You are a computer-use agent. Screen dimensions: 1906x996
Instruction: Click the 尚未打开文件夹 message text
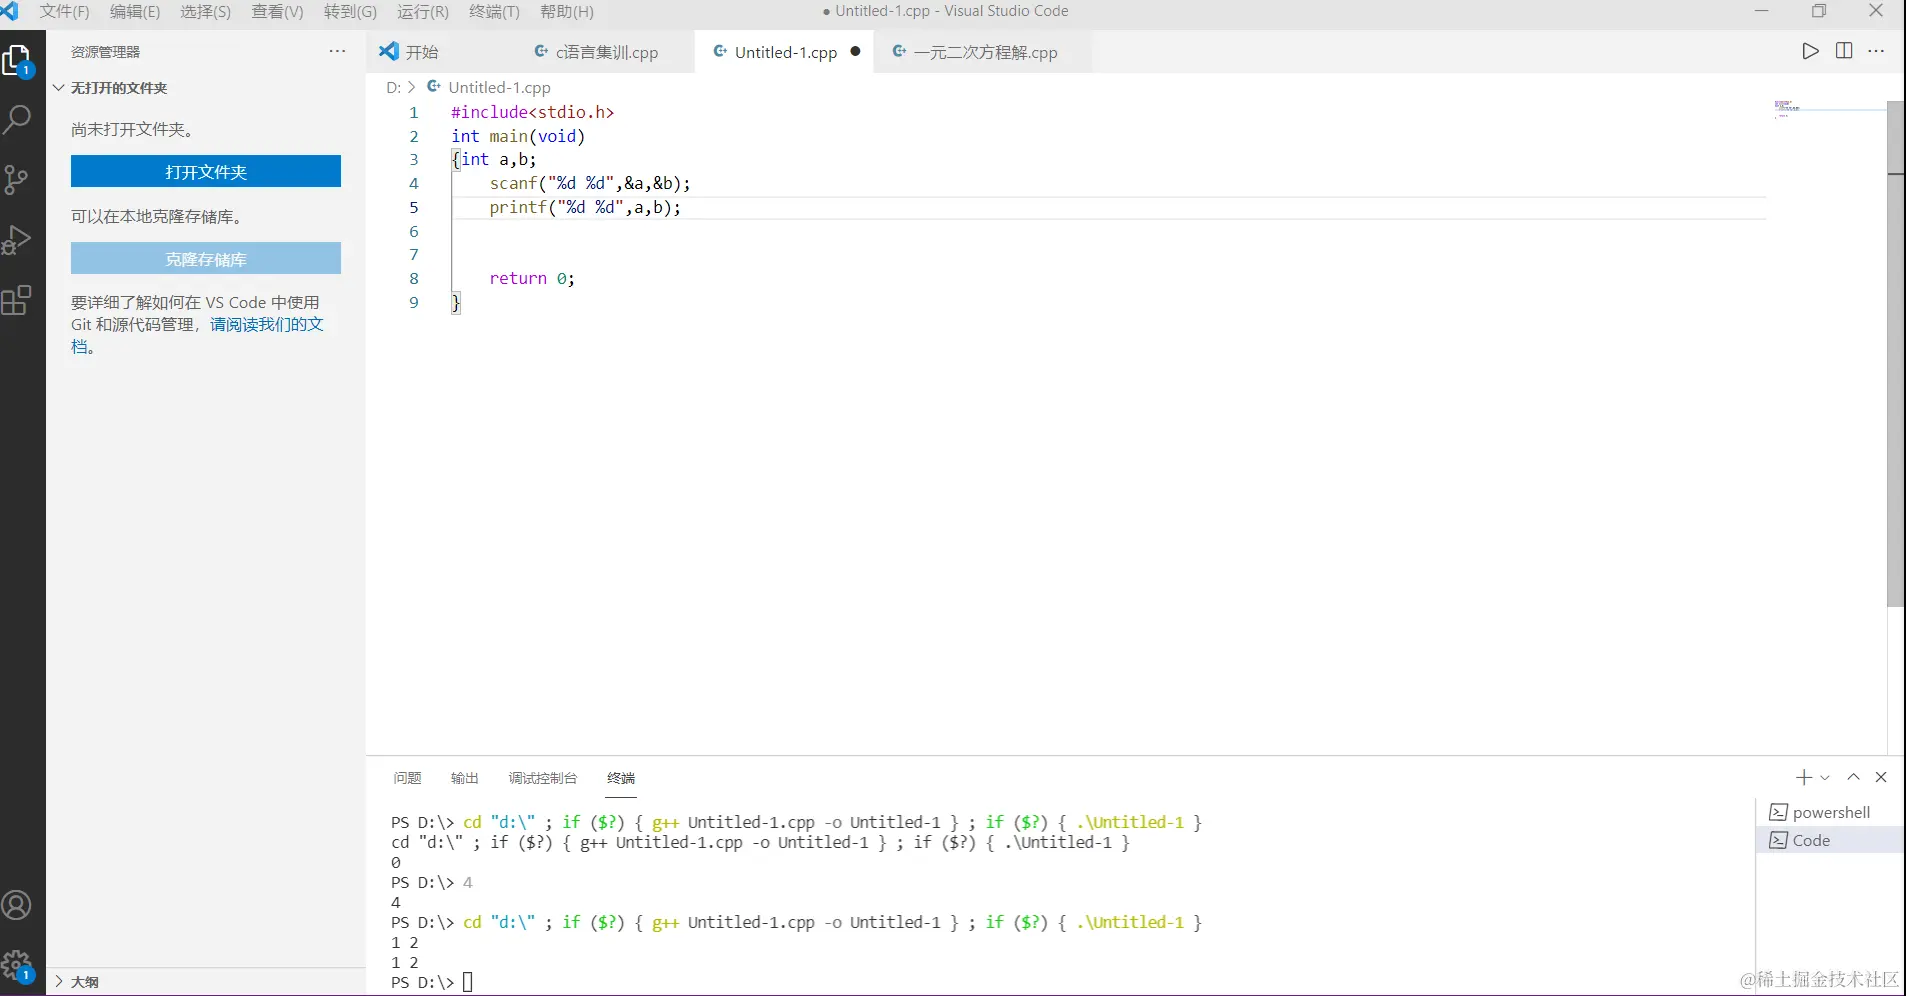133,129
